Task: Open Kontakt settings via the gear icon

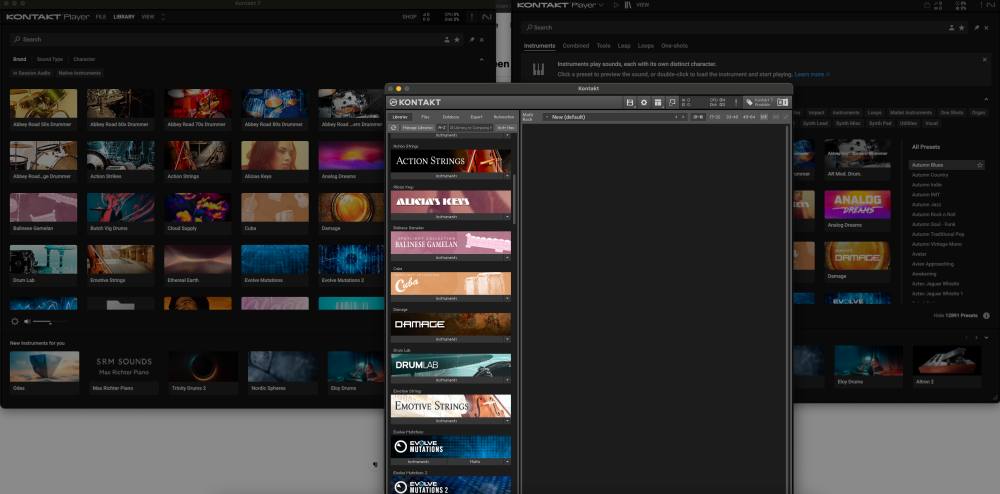Action: click(644, 102)
